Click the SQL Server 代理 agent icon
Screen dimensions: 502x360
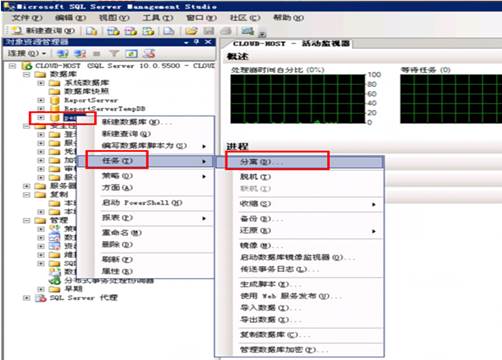tap(41, 298)
